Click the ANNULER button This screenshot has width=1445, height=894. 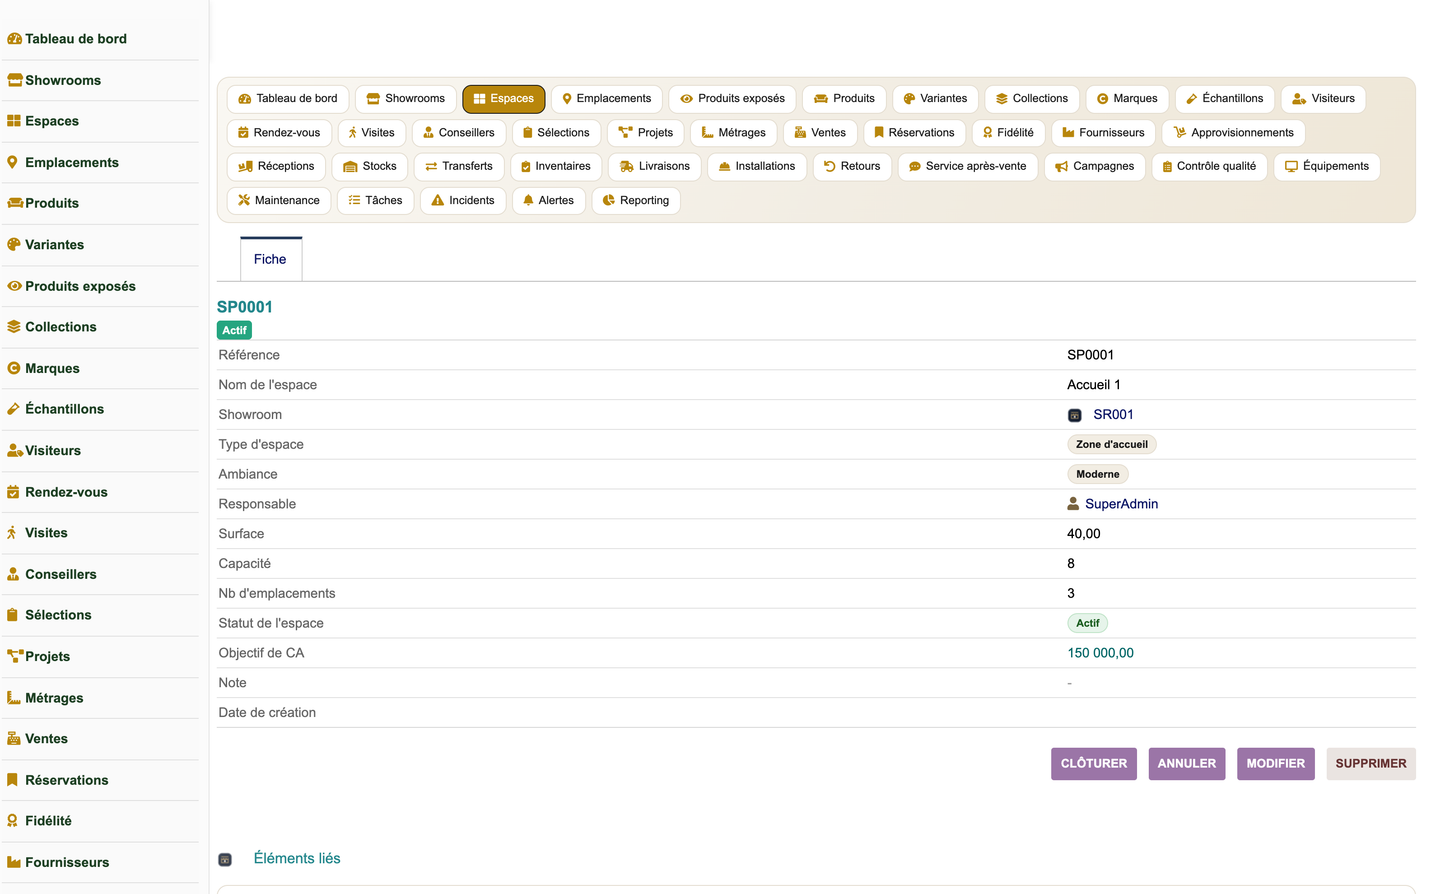coord(1187,763)
